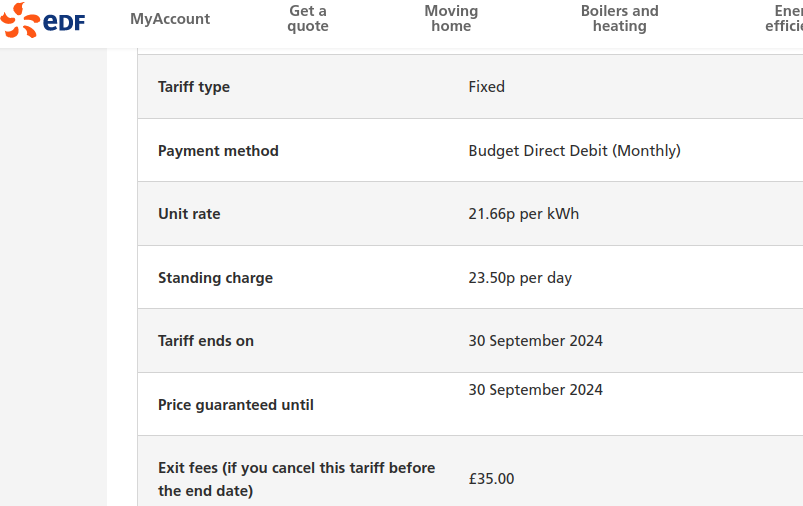Click the Tariff ends on label
This screenshot has width=803, height=506.
click(x=206, y=341)
